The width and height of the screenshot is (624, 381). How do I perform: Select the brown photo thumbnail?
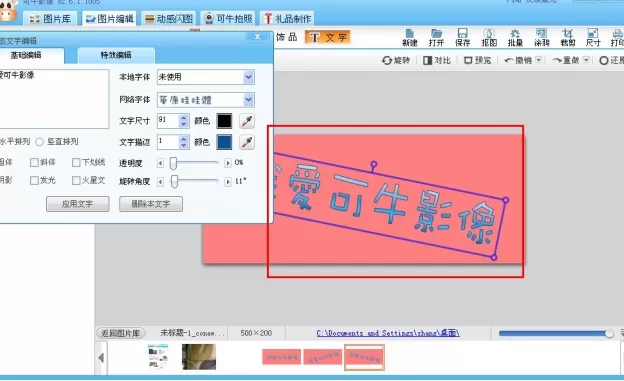pos(199,357)
